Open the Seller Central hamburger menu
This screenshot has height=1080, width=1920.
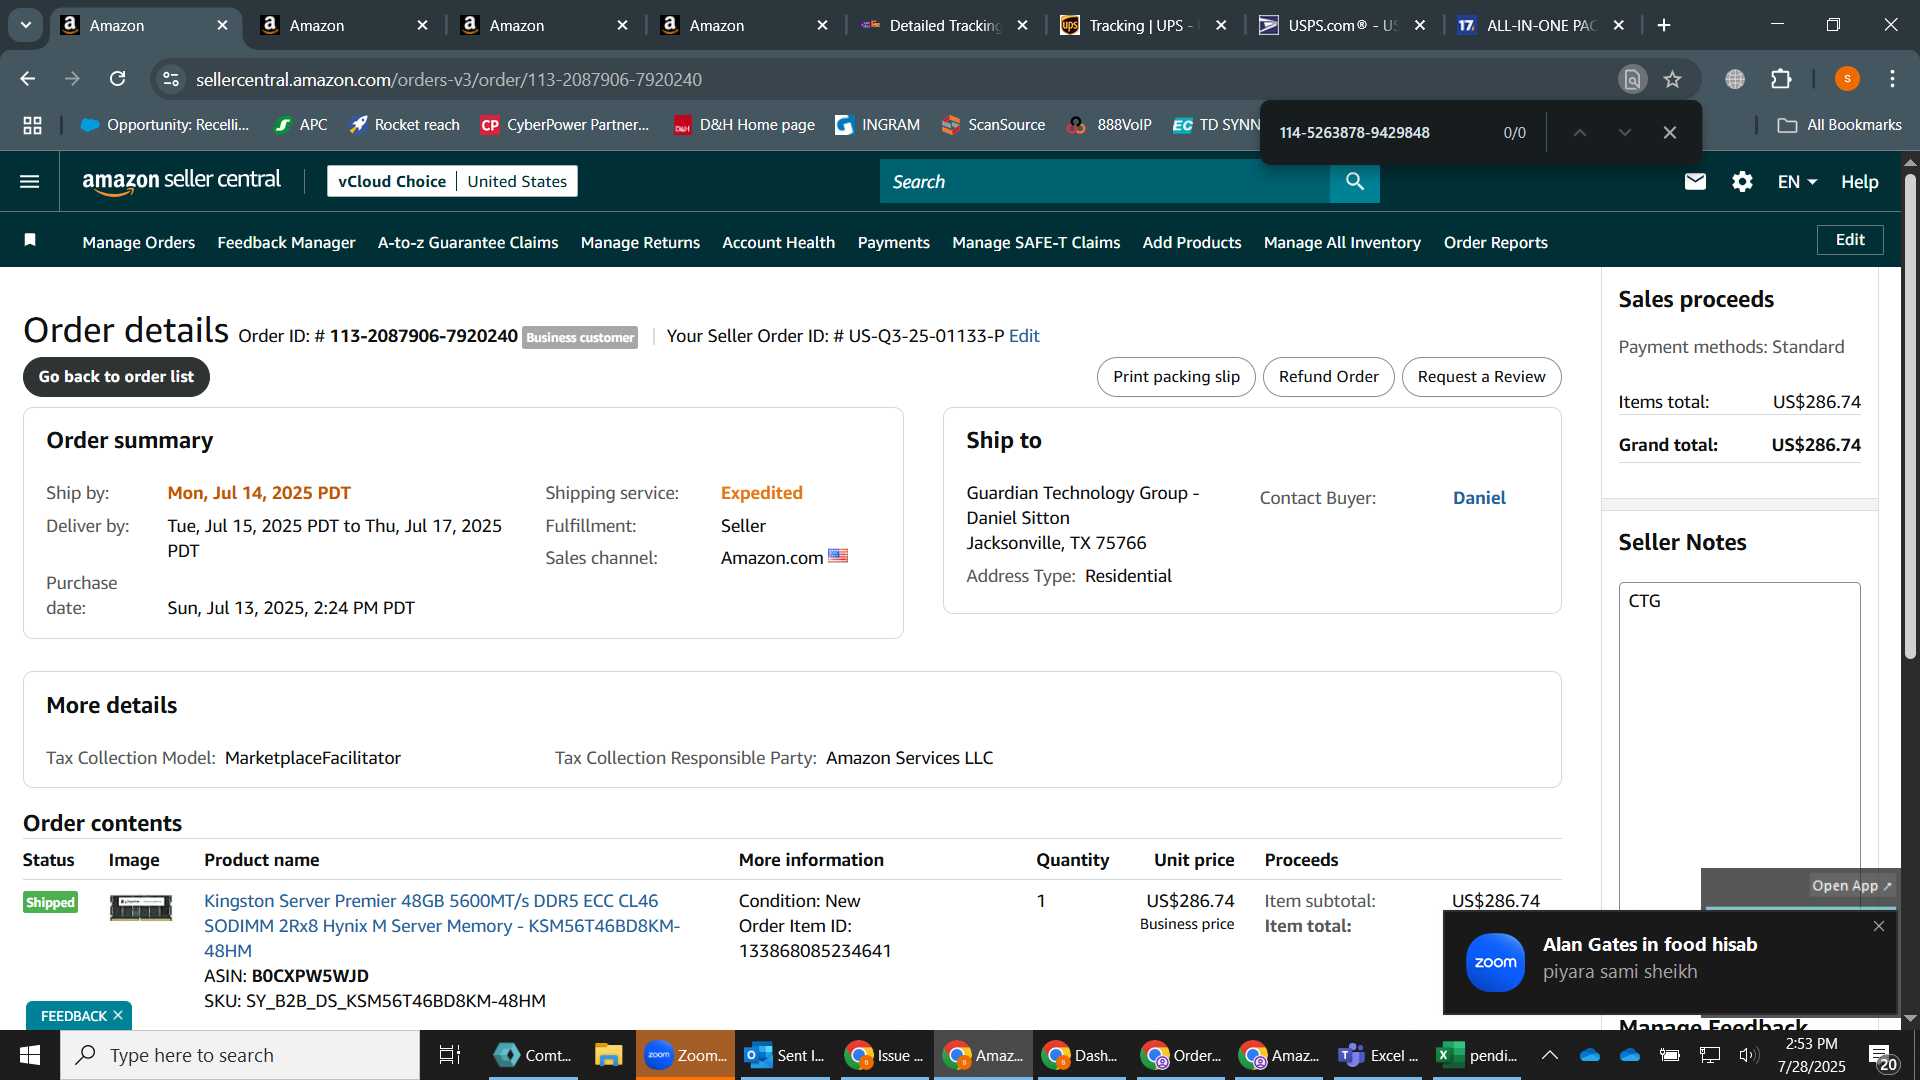30,181
